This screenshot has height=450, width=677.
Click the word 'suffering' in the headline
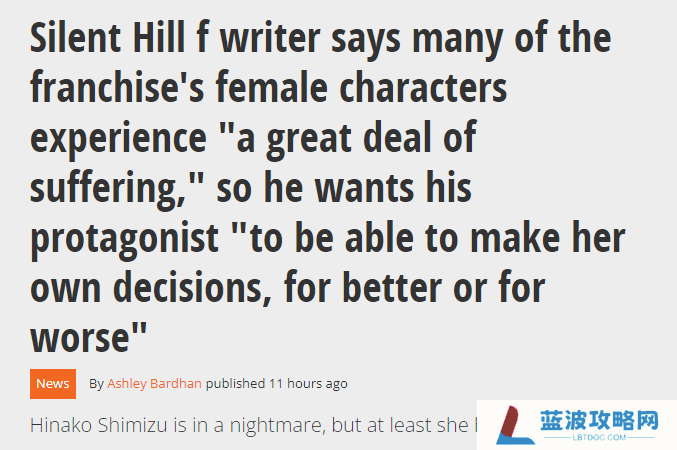pos(105,188)
